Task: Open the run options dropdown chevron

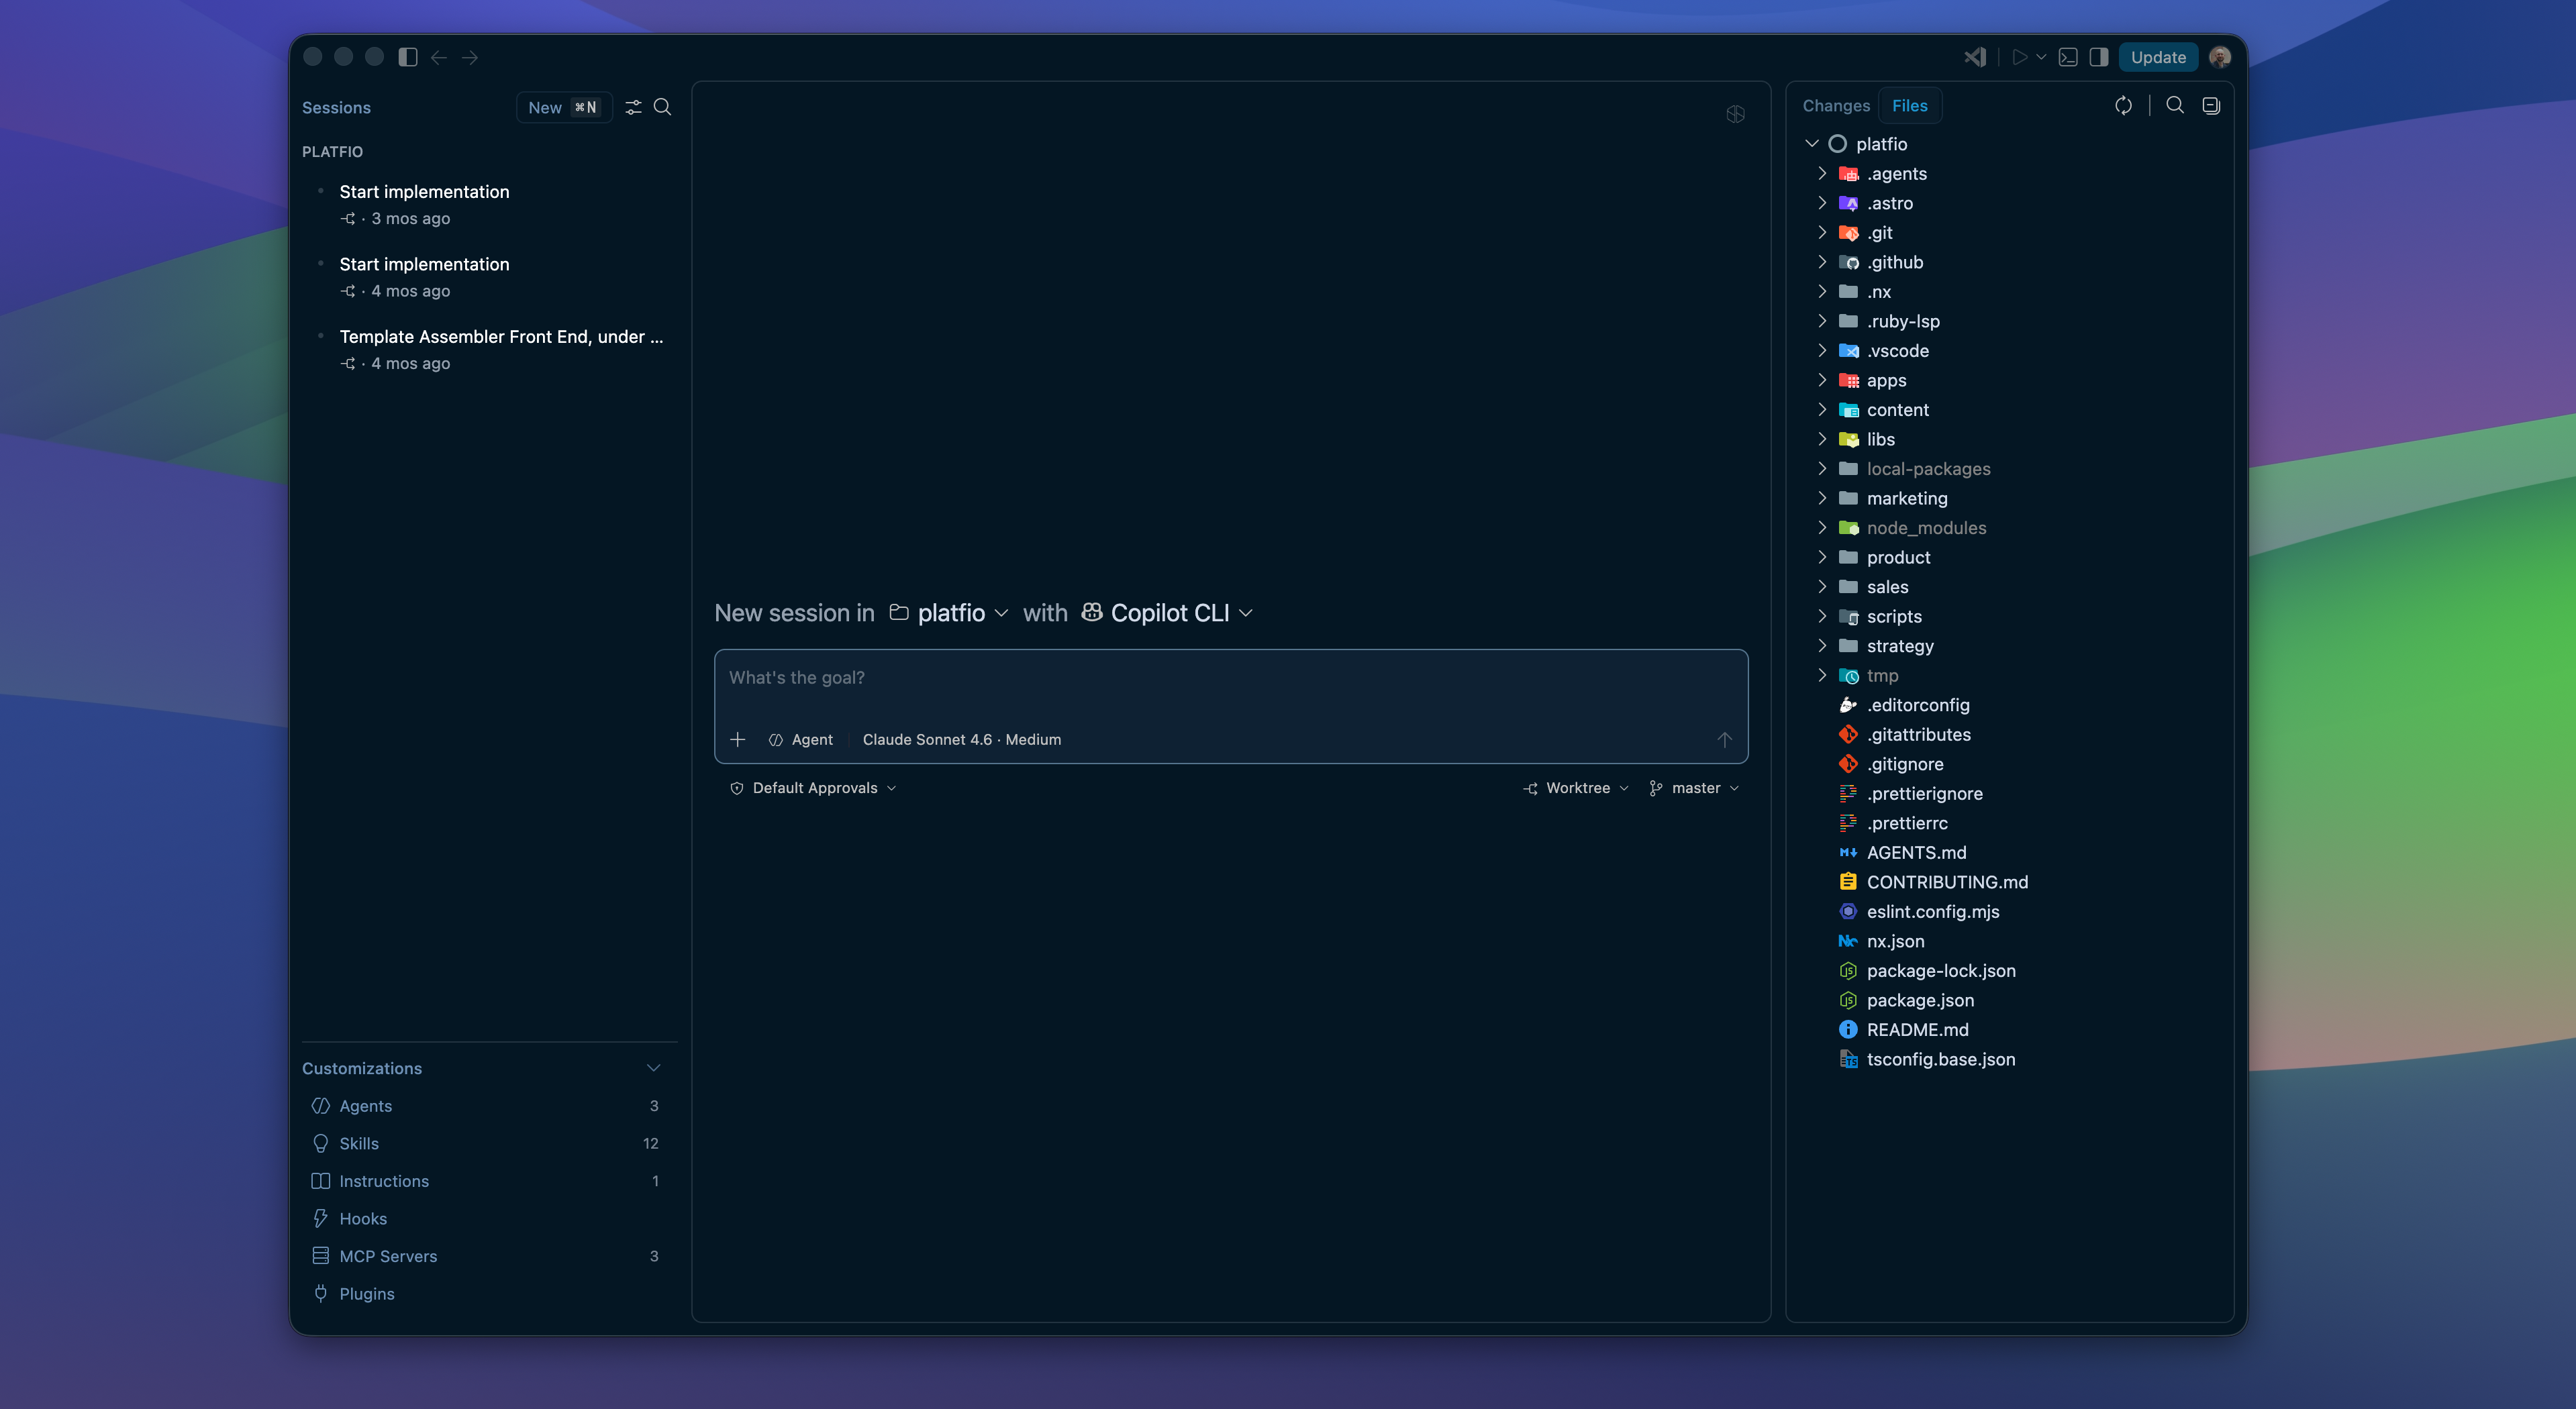Action: coord(2041,57)
